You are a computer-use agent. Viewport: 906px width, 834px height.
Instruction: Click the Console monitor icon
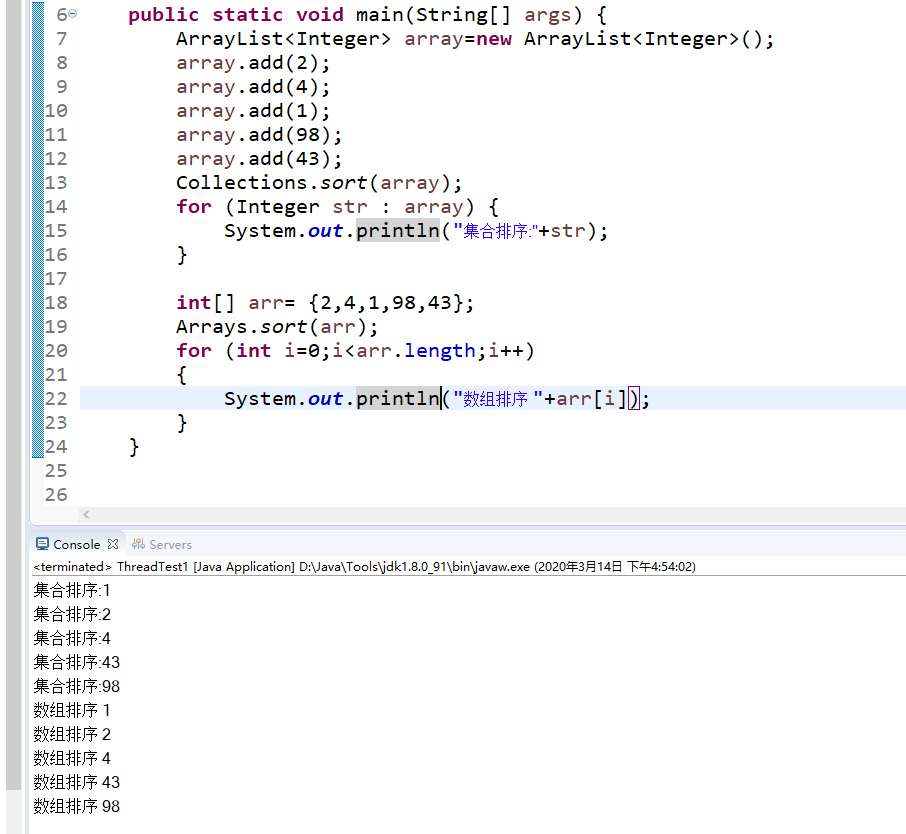click(42, 544)
